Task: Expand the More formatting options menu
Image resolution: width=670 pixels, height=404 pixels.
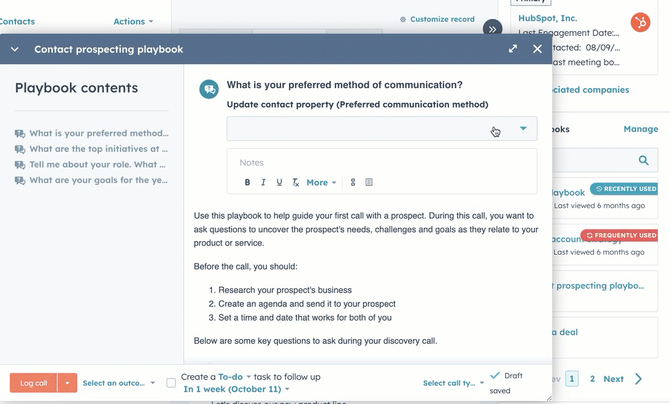Action: (320, 183)
